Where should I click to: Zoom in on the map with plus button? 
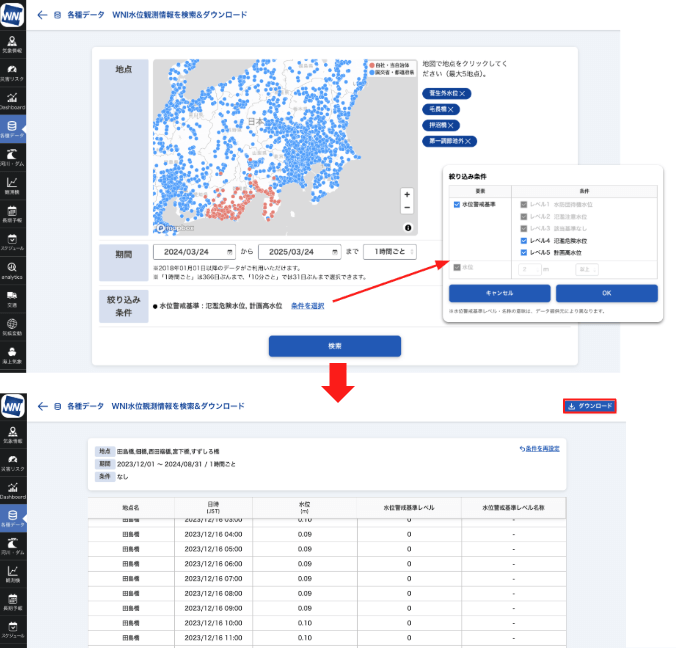(x=406, y=194)
